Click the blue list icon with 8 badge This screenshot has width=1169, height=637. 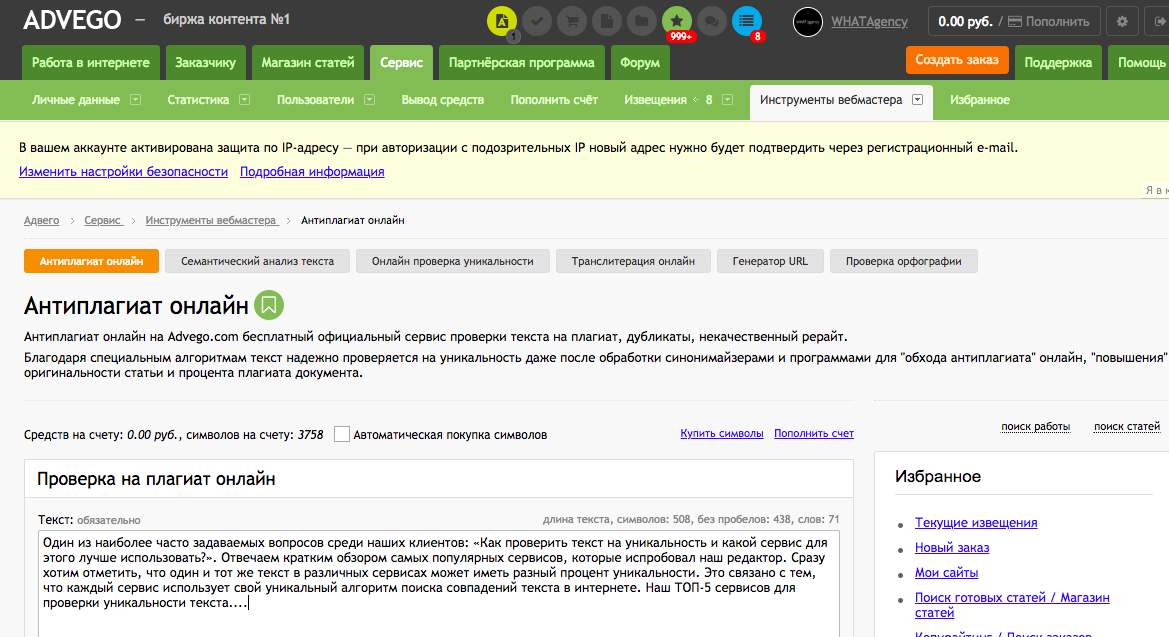pos(747,21)
